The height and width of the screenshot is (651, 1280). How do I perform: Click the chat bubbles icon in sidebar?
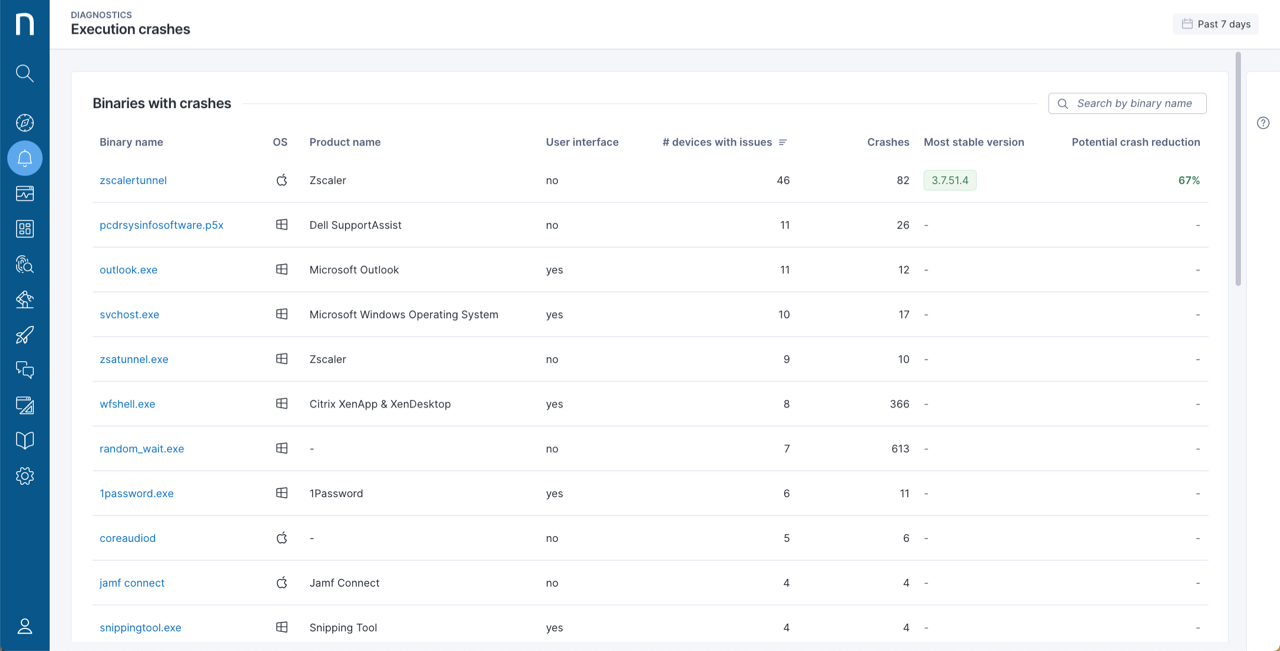click(25, 370)
